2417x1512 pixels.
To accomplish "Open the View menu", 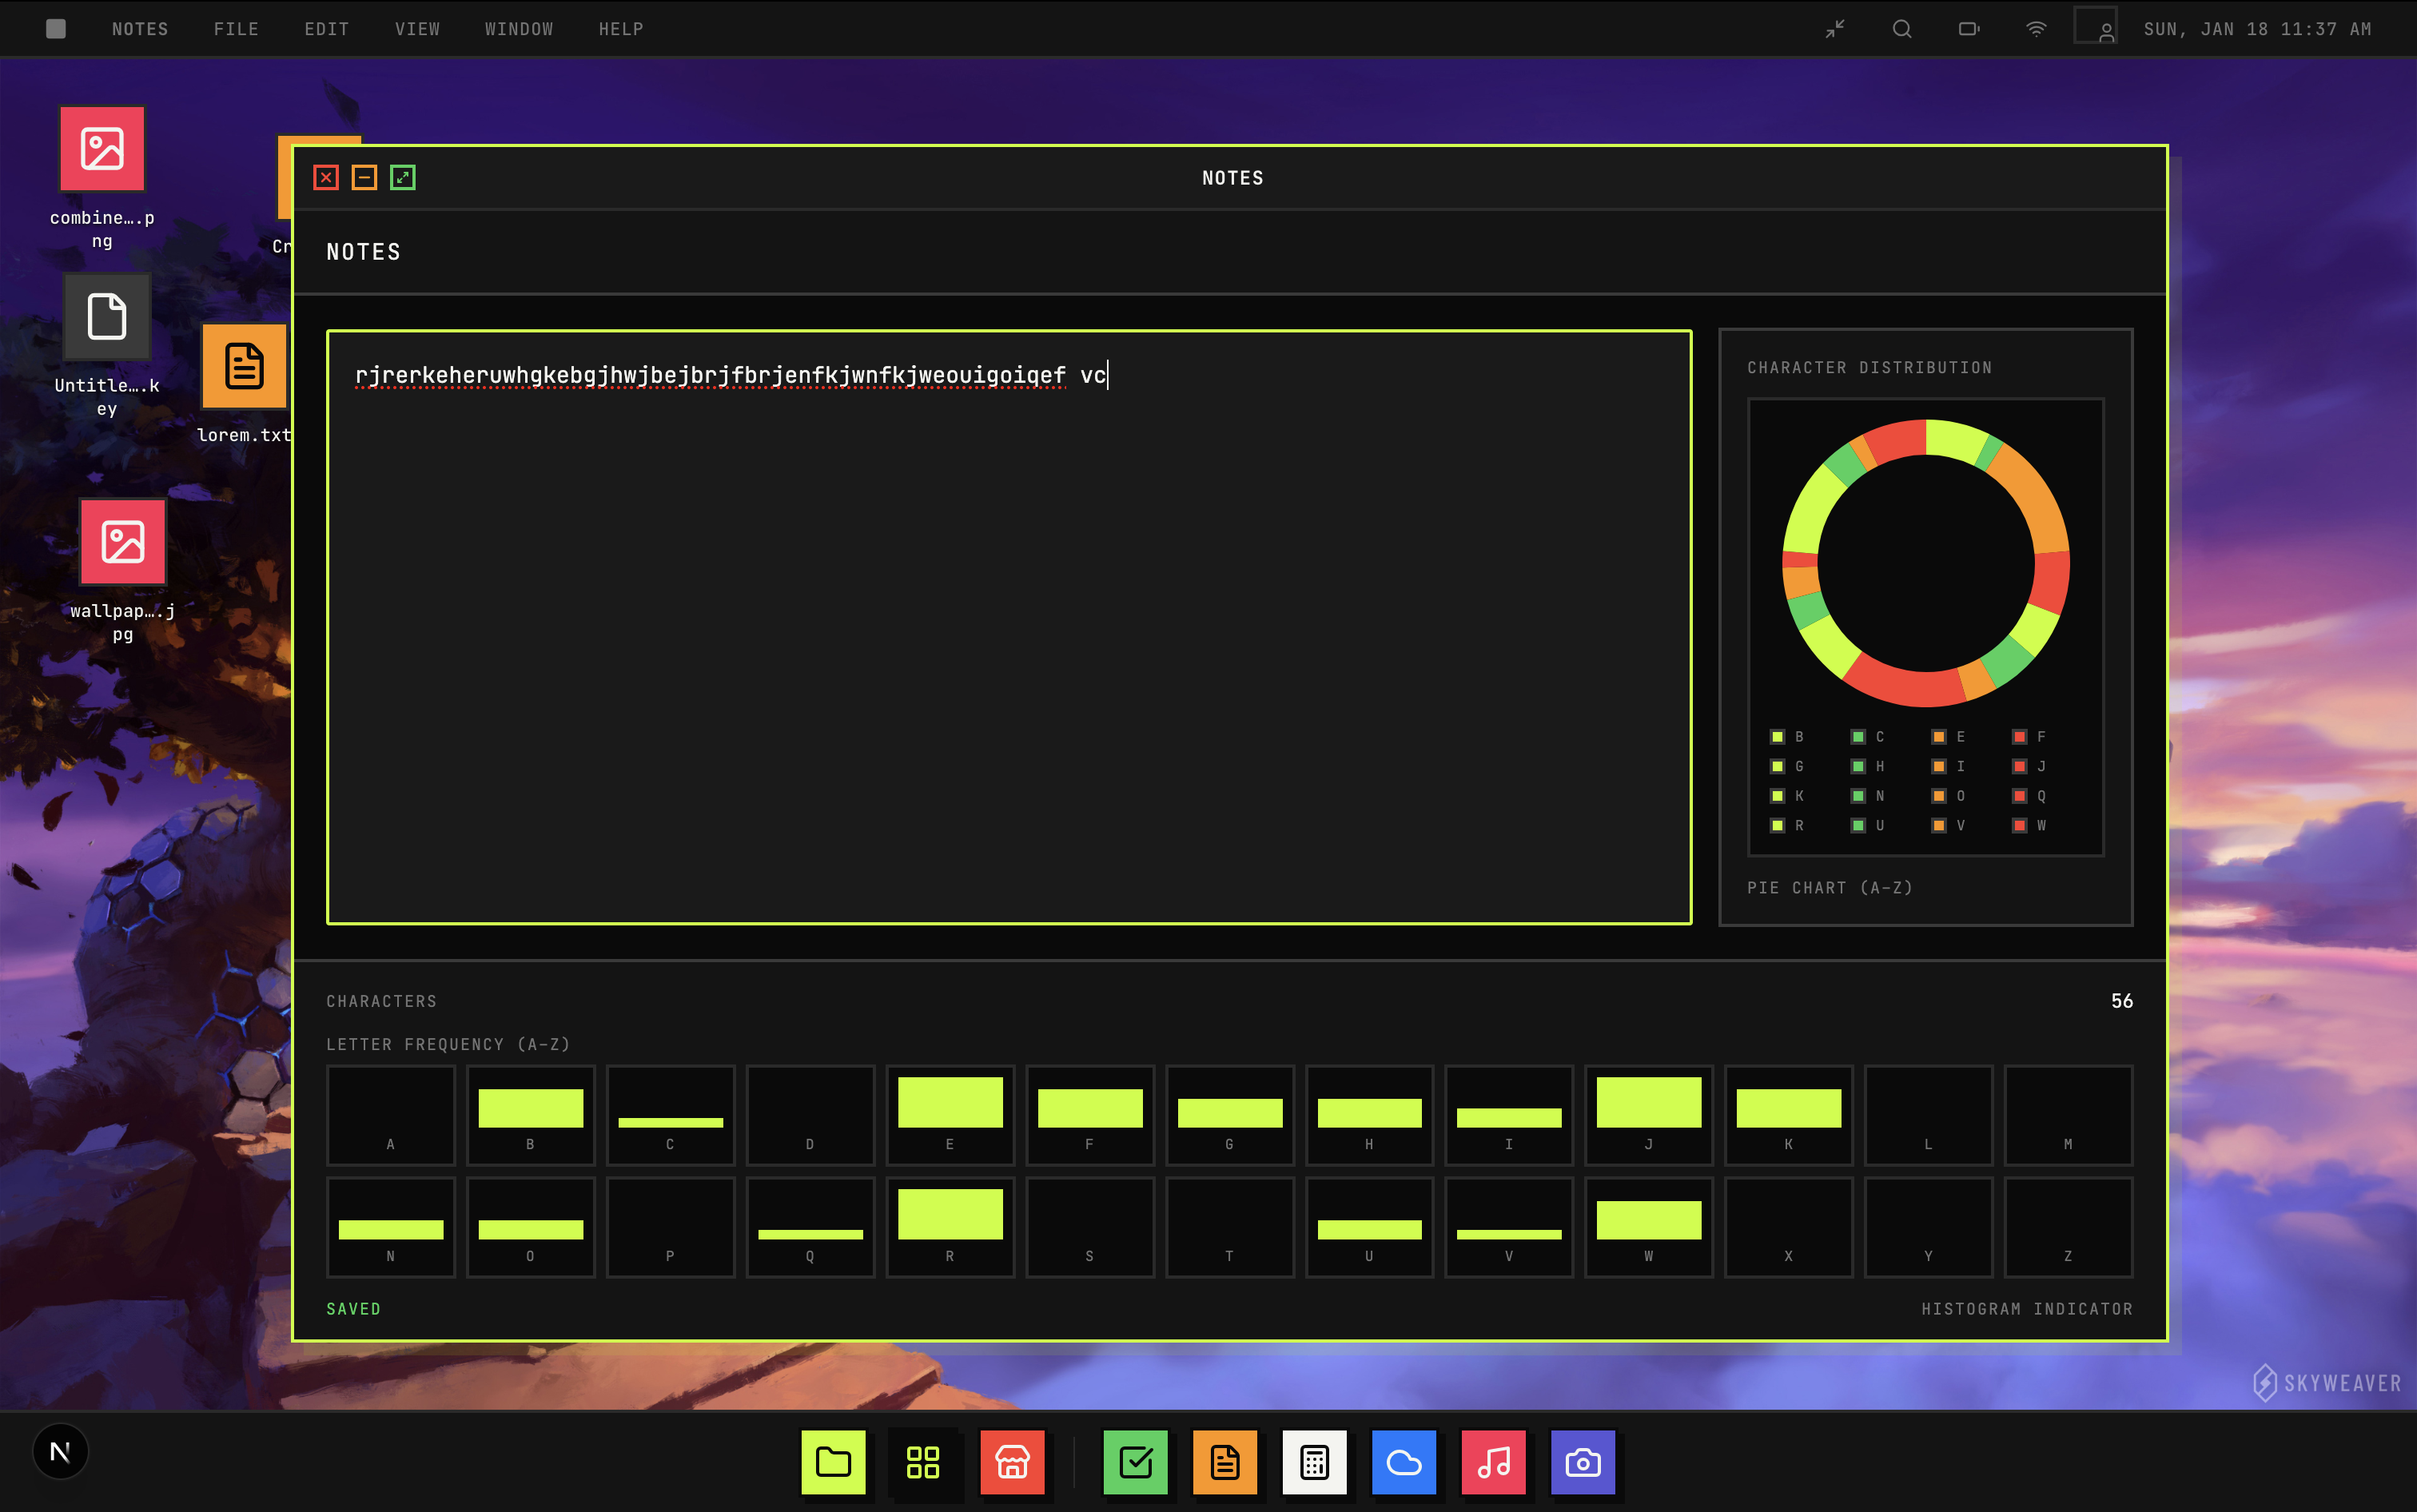I will 417,29.
